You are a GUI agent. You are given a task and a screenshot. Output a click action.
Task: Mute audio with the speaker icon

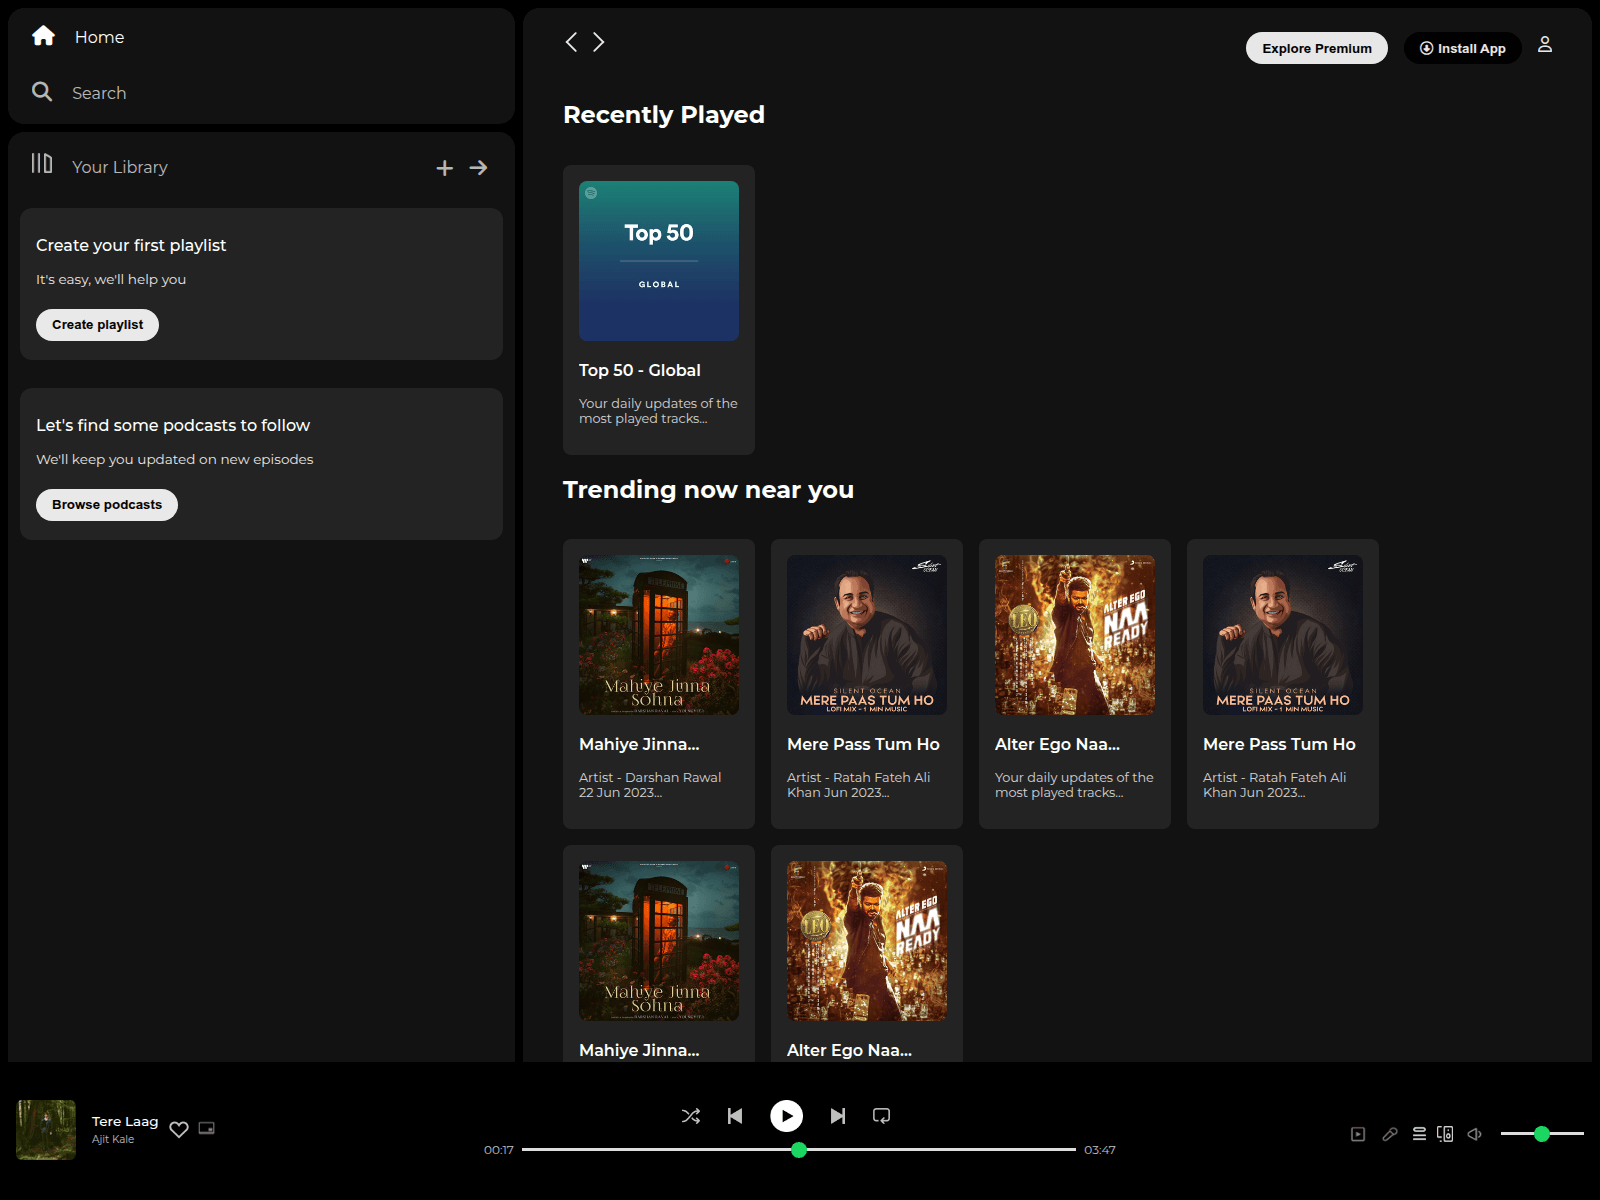point(1474,1134)
